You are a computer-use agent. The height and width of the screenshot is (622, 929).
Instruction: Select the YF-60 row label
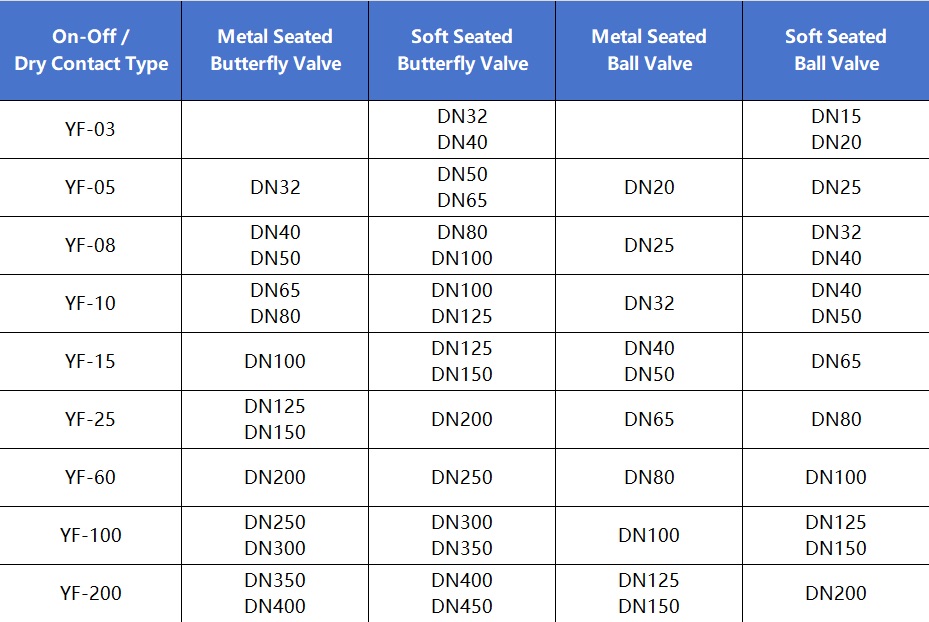point(90,477)
